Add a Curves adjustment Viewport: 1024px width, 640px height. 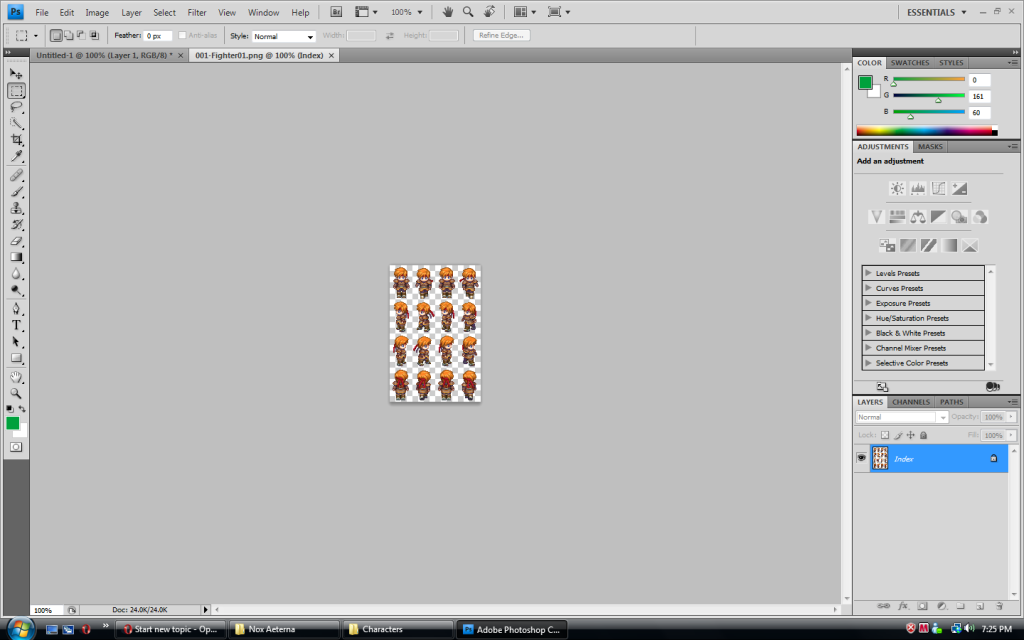click(x=938, y=189)
